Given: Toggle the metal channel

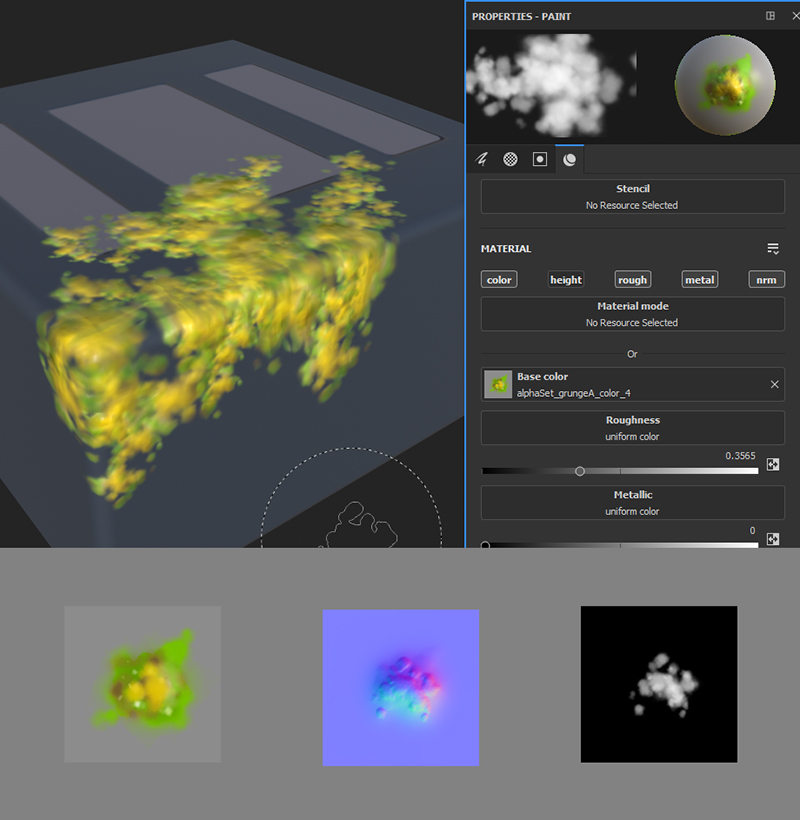Looking at the screenshot, I should pos(700,280).
